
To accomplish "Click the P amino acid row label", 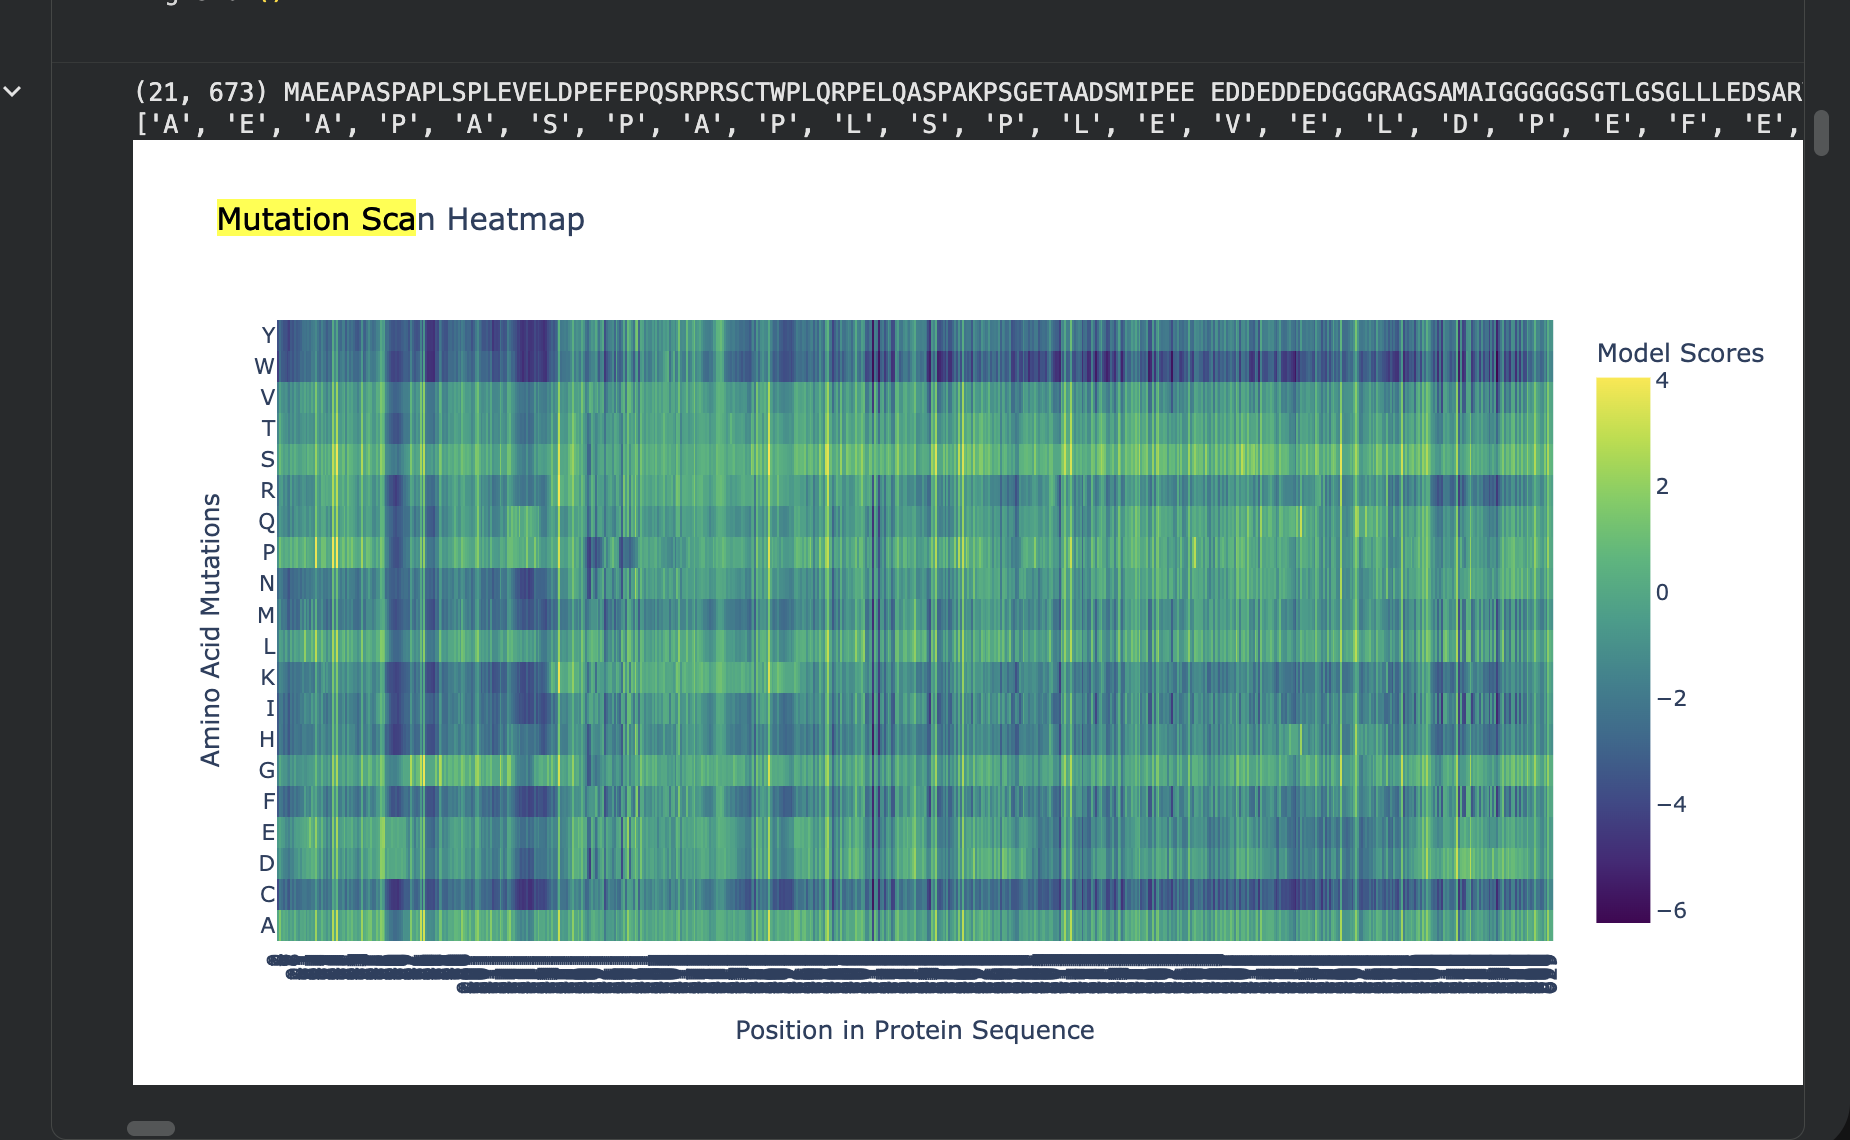I will [x=268, y=552].
